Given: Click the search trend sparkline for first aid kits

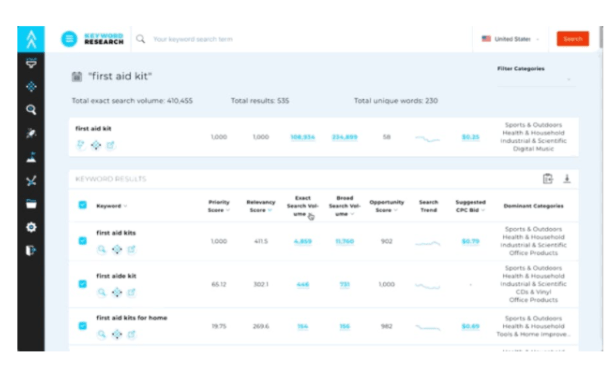Looking at the screenshot, I should click(428, 243).
